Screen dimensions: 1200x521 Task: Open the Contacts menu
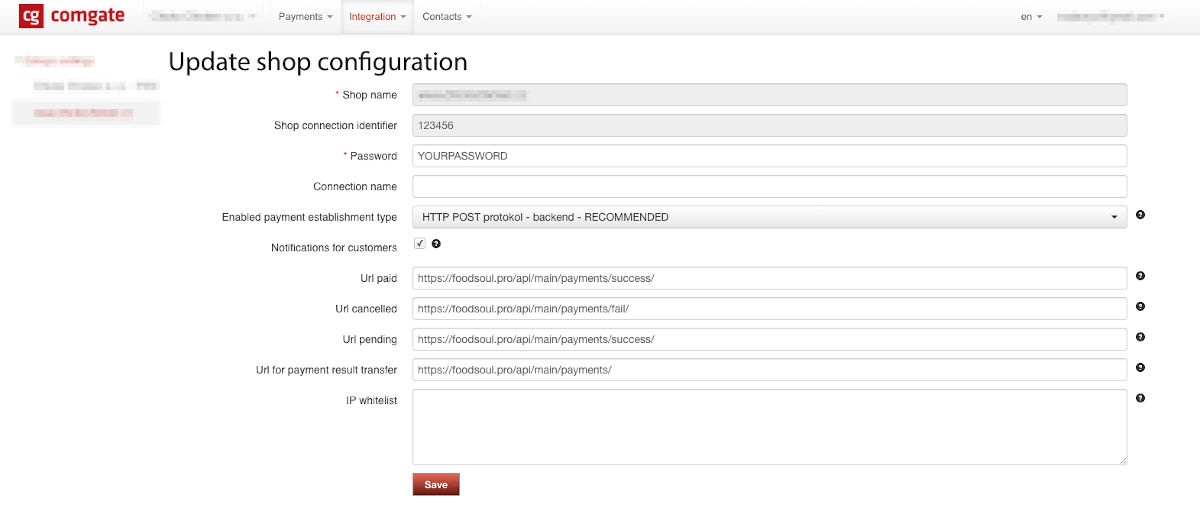pyautogui.click(x=446, y=17)
